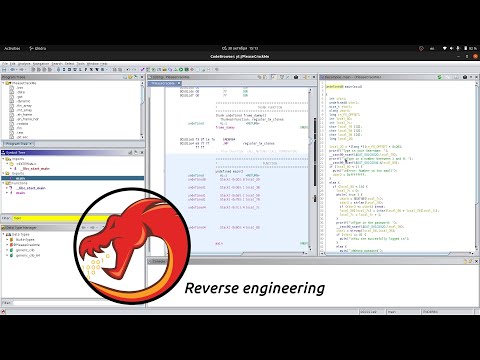Click the Redo toolbar icon

pyautogui.click(x=134, y=69)
